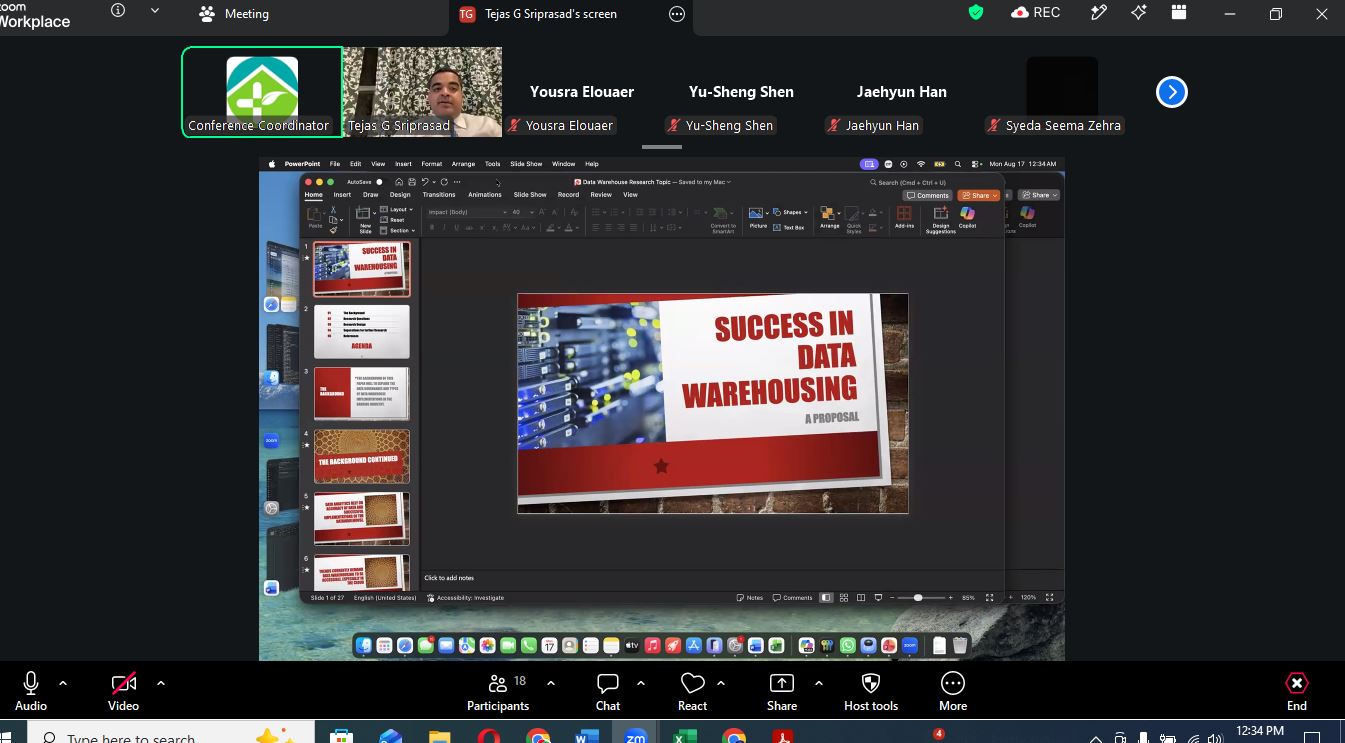Click Accessibility: Investigate in status bar
Screen dimensions: 1345x743
coord(465,598)
